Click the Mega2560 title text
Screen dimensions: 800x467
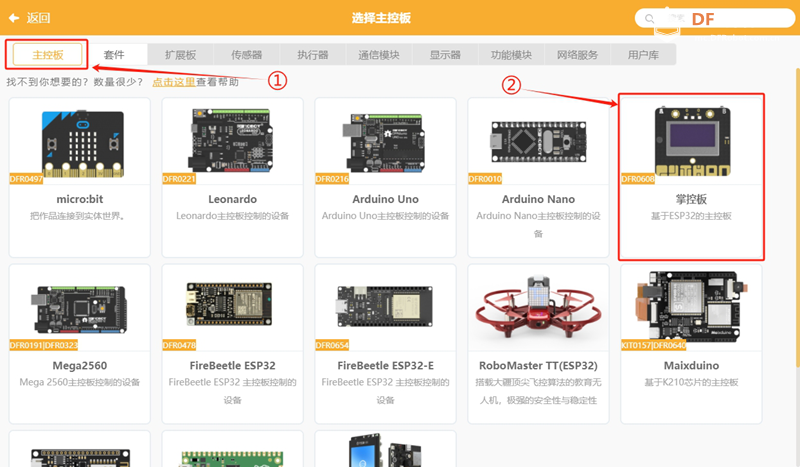coord(80,365)
